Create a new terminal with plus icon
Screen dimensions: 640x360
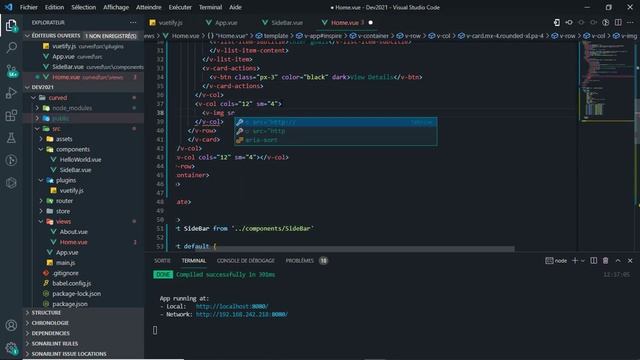575,260
